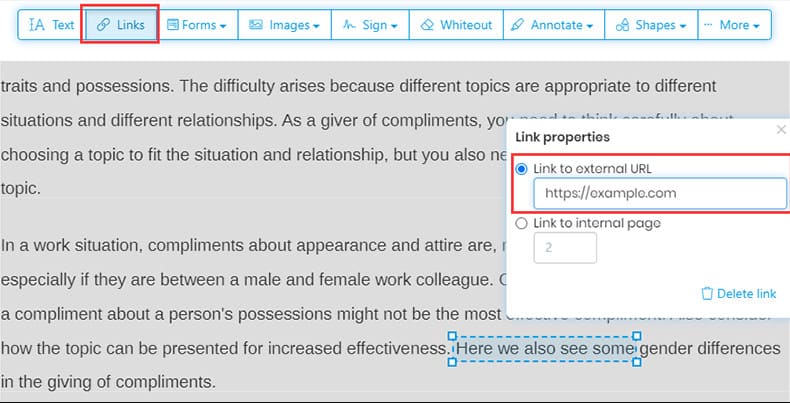Select Link to internal page option
Image resolution: width=790 pixels, height=403 pixels.
521,223
